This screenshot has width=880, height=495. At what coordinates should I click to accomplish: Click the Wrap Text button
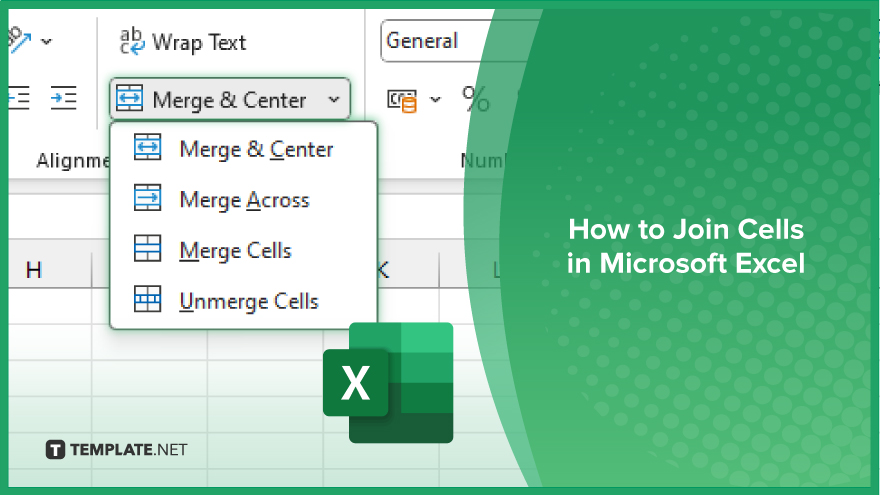183,42
